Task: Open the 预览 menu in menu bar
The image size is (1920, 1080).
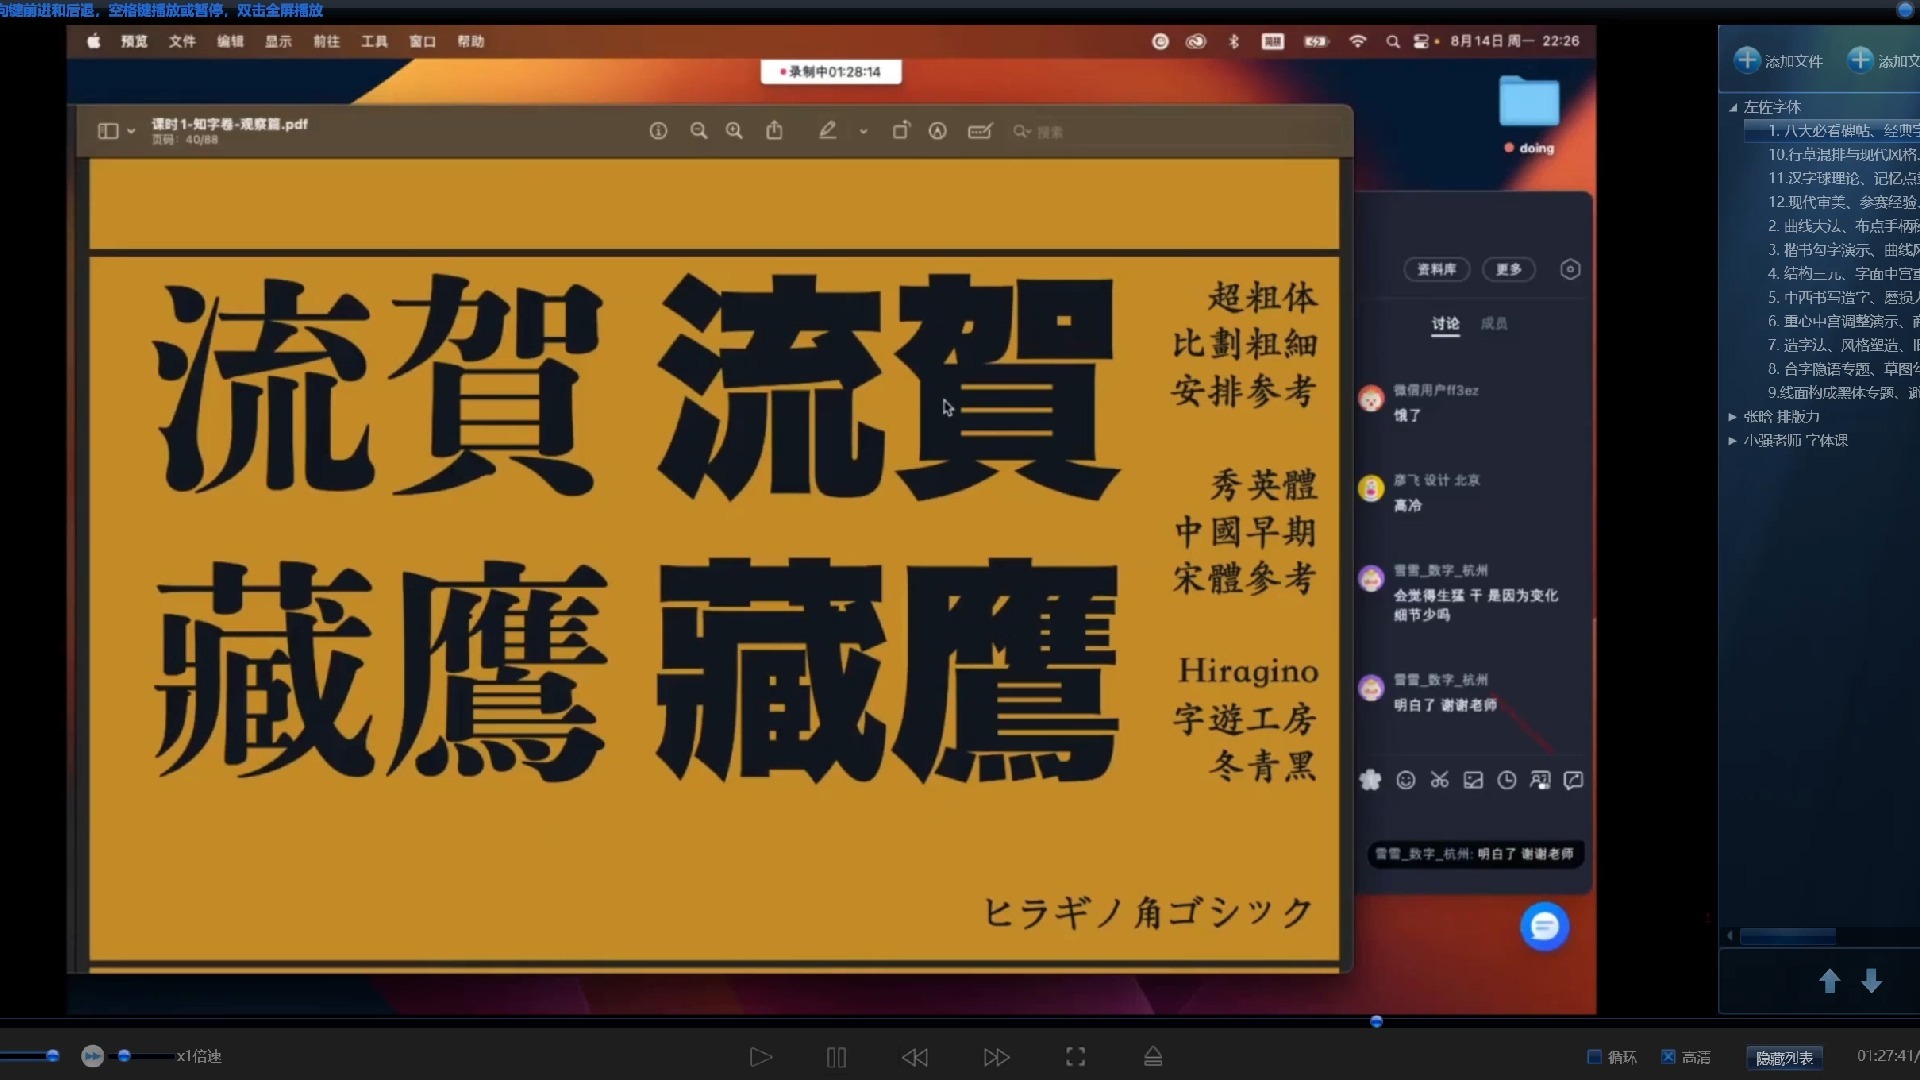Action: tap(134, 41)
